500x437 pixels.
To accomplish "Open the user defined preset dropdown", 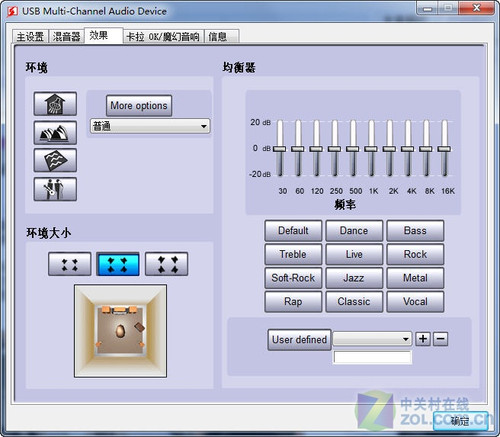I will coord(372,339).
